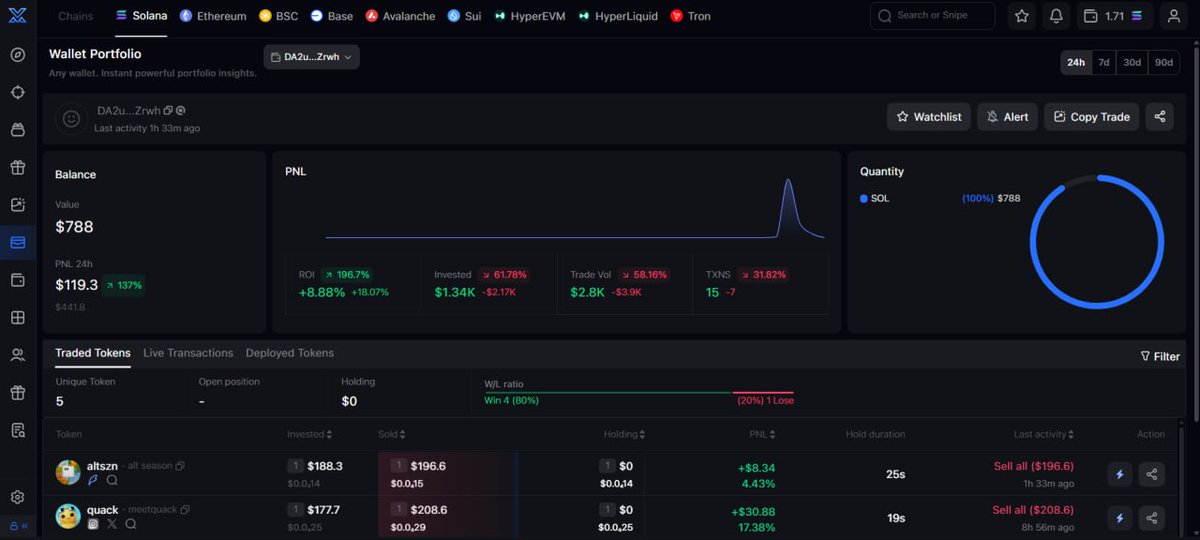Switch to Solana chain tab

141,16
